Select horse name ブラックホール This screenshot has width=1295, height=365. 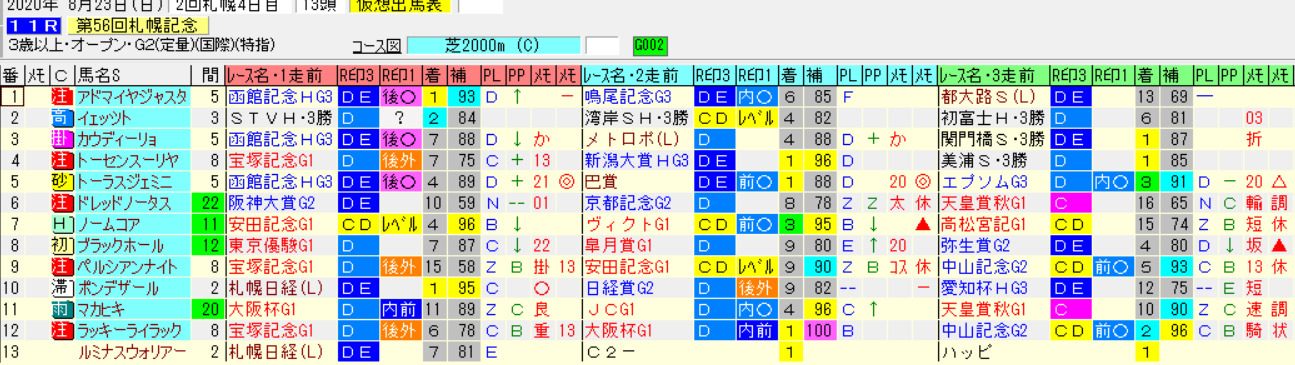coord(133,246)
